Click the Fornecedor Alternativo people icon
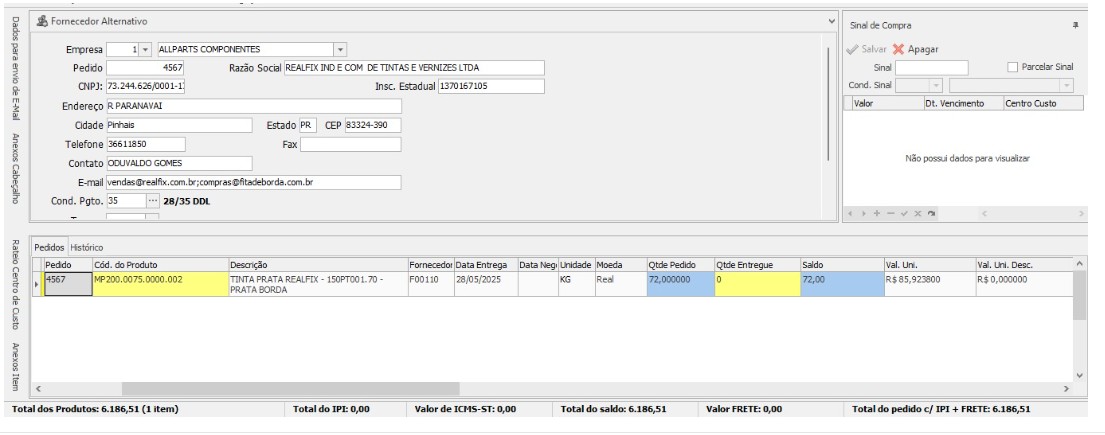This screenshot has height=435, width=1105. (x=42, y=21)
